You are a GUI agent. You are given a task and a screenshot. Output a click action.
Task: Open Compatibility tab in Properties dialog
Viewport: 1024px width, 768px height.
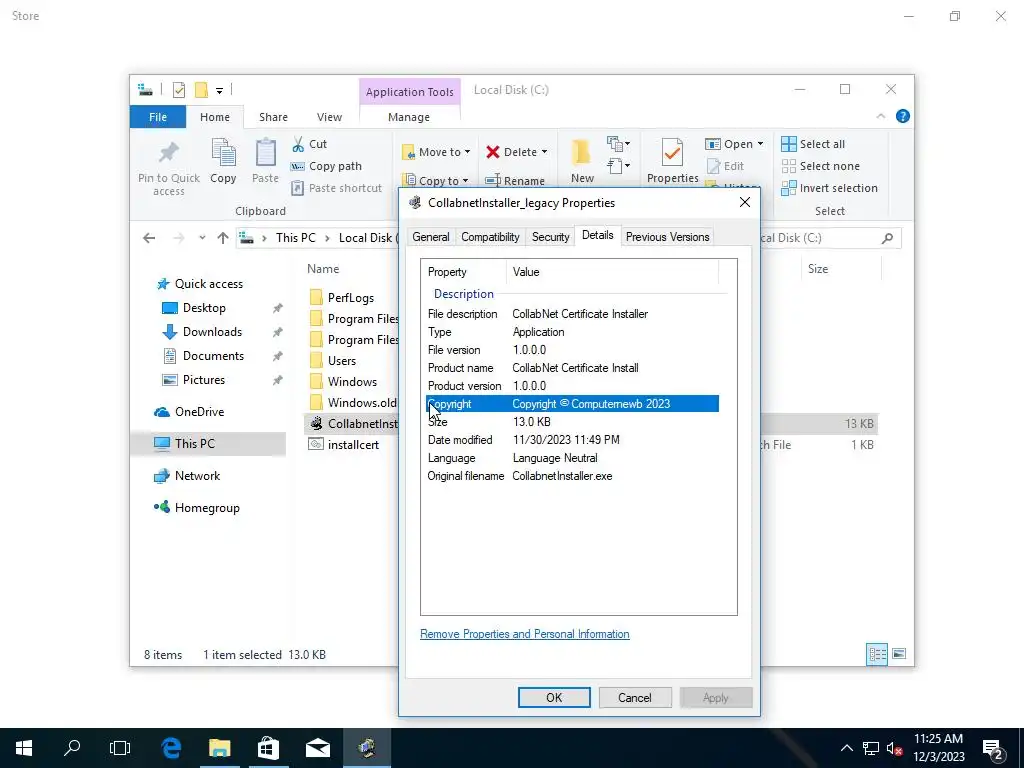point(490,237)
